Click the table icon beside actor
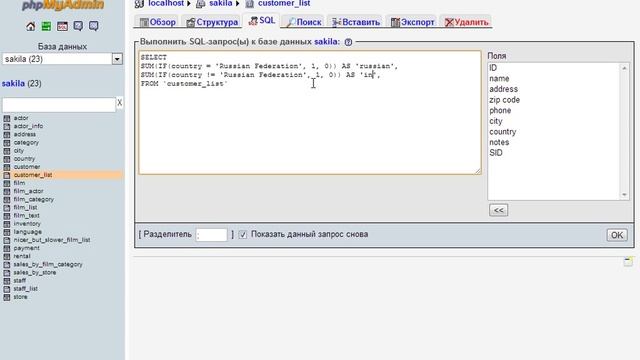This screenshot has width=640, height=360. [x=7, y=118]
